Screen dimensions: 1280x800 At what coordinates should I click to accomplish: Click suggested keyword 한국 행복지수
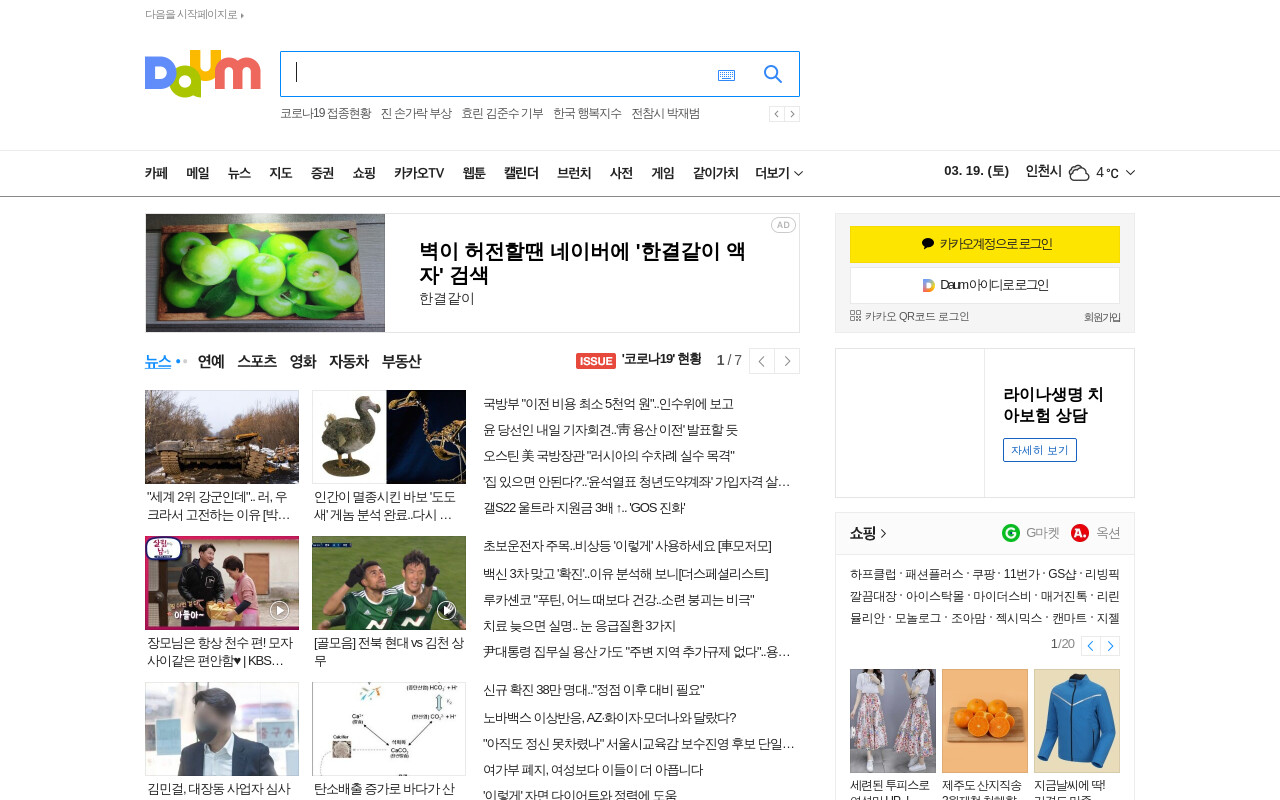click(587, 114)
